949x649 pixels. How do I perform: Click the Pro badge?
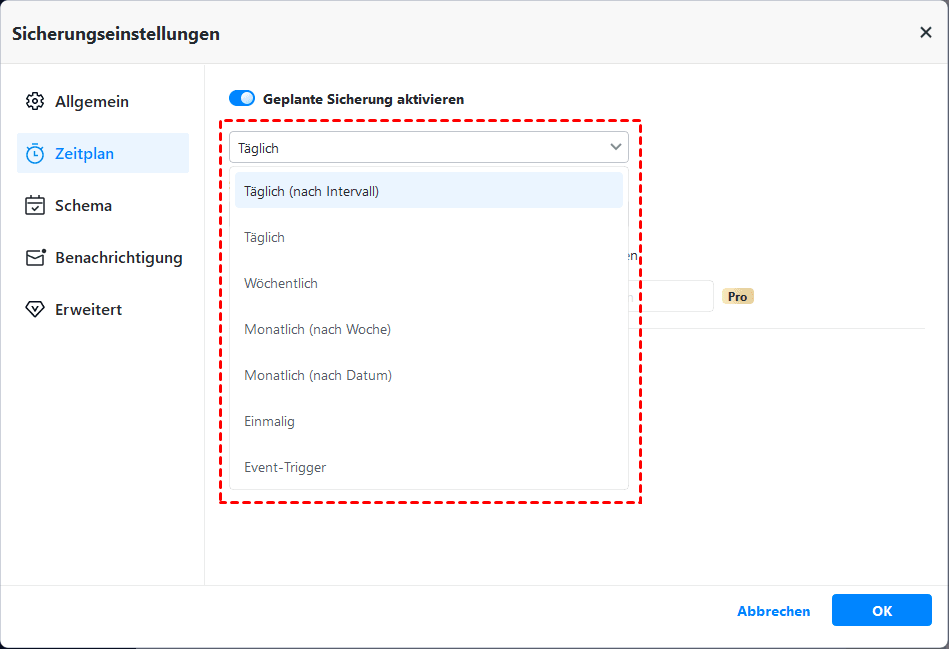point(738,296)
